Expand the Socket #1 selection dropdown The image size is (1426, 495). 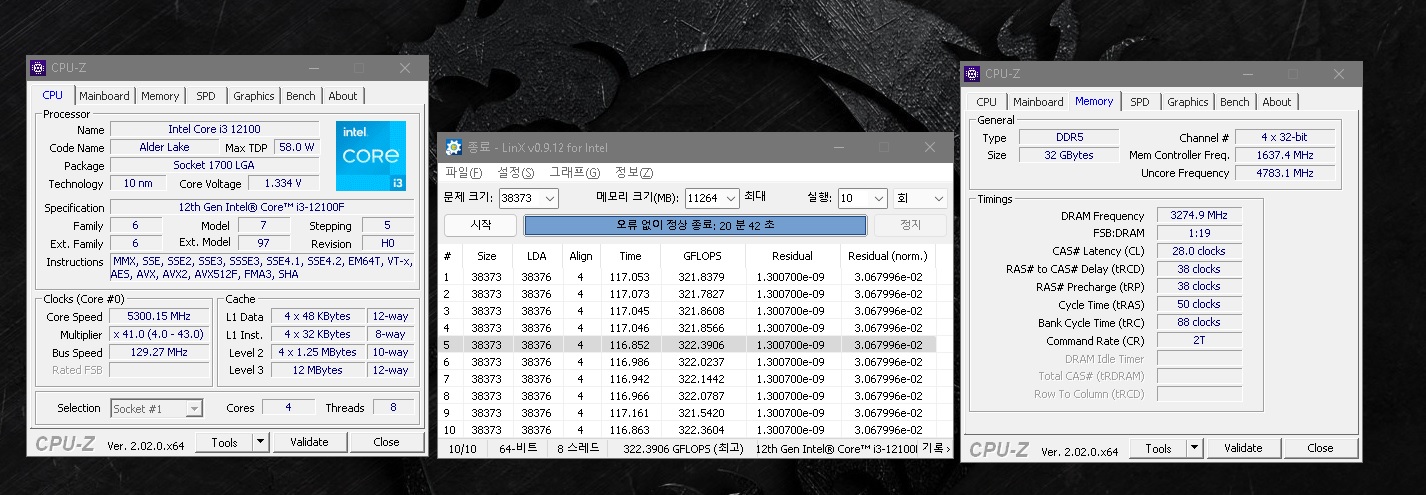[195, 408]
